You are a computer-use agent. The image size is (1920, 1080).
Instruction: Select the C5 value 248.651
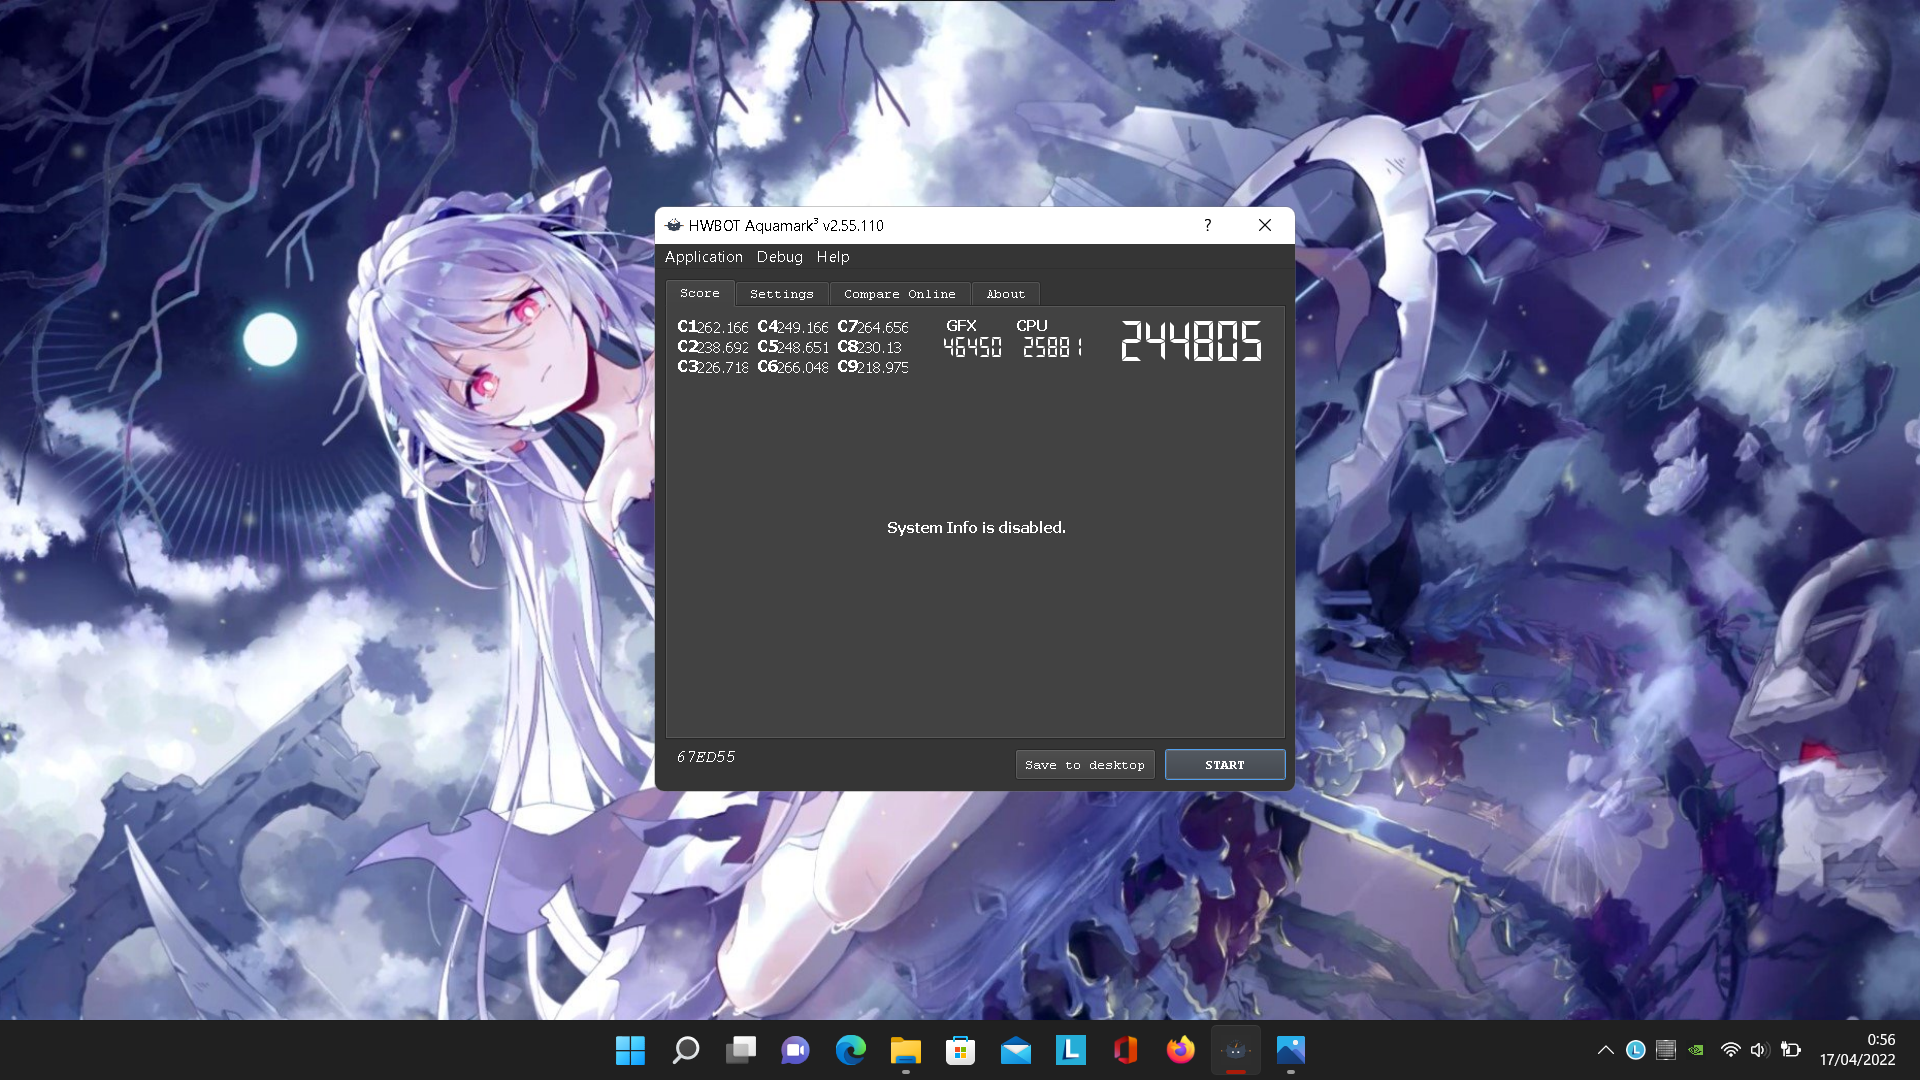pyautogui.click(x=803, y=348)
